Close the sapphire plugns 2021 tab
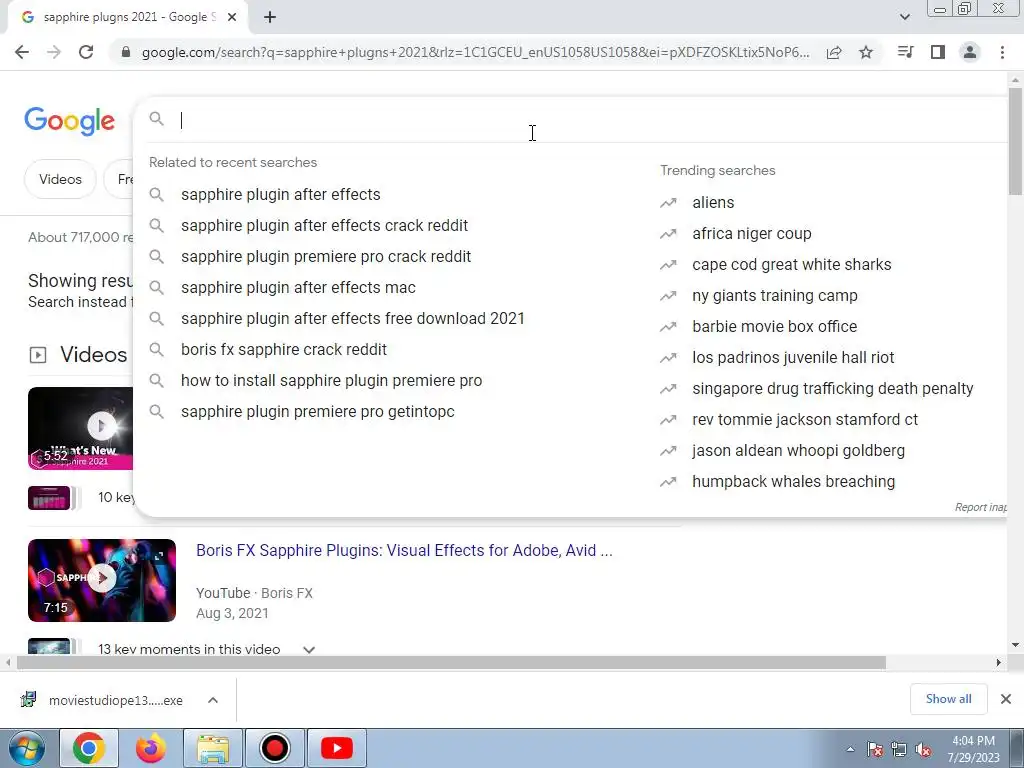 pyautogui.click(x=232, y=18)
